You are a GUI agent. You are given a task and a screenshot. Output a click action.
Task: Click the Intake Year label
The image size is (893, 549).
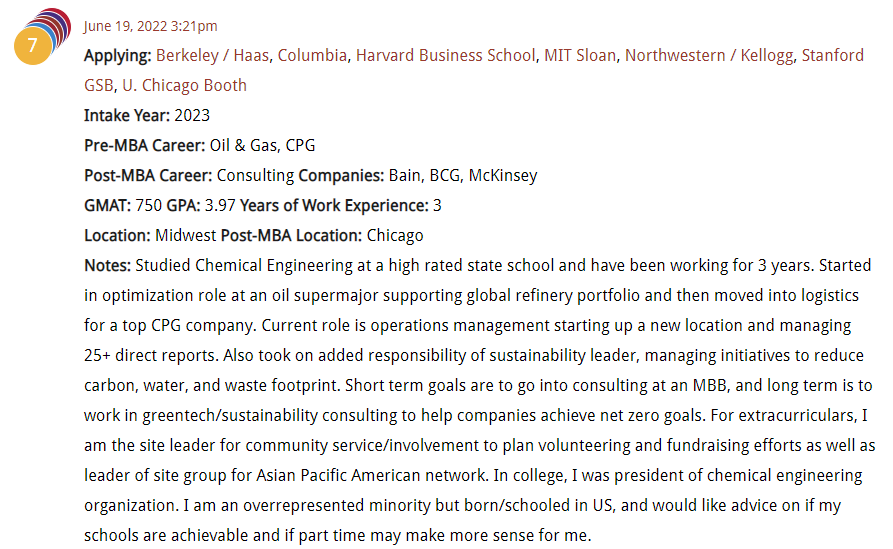pyautogui.click(x=126, y=116)
